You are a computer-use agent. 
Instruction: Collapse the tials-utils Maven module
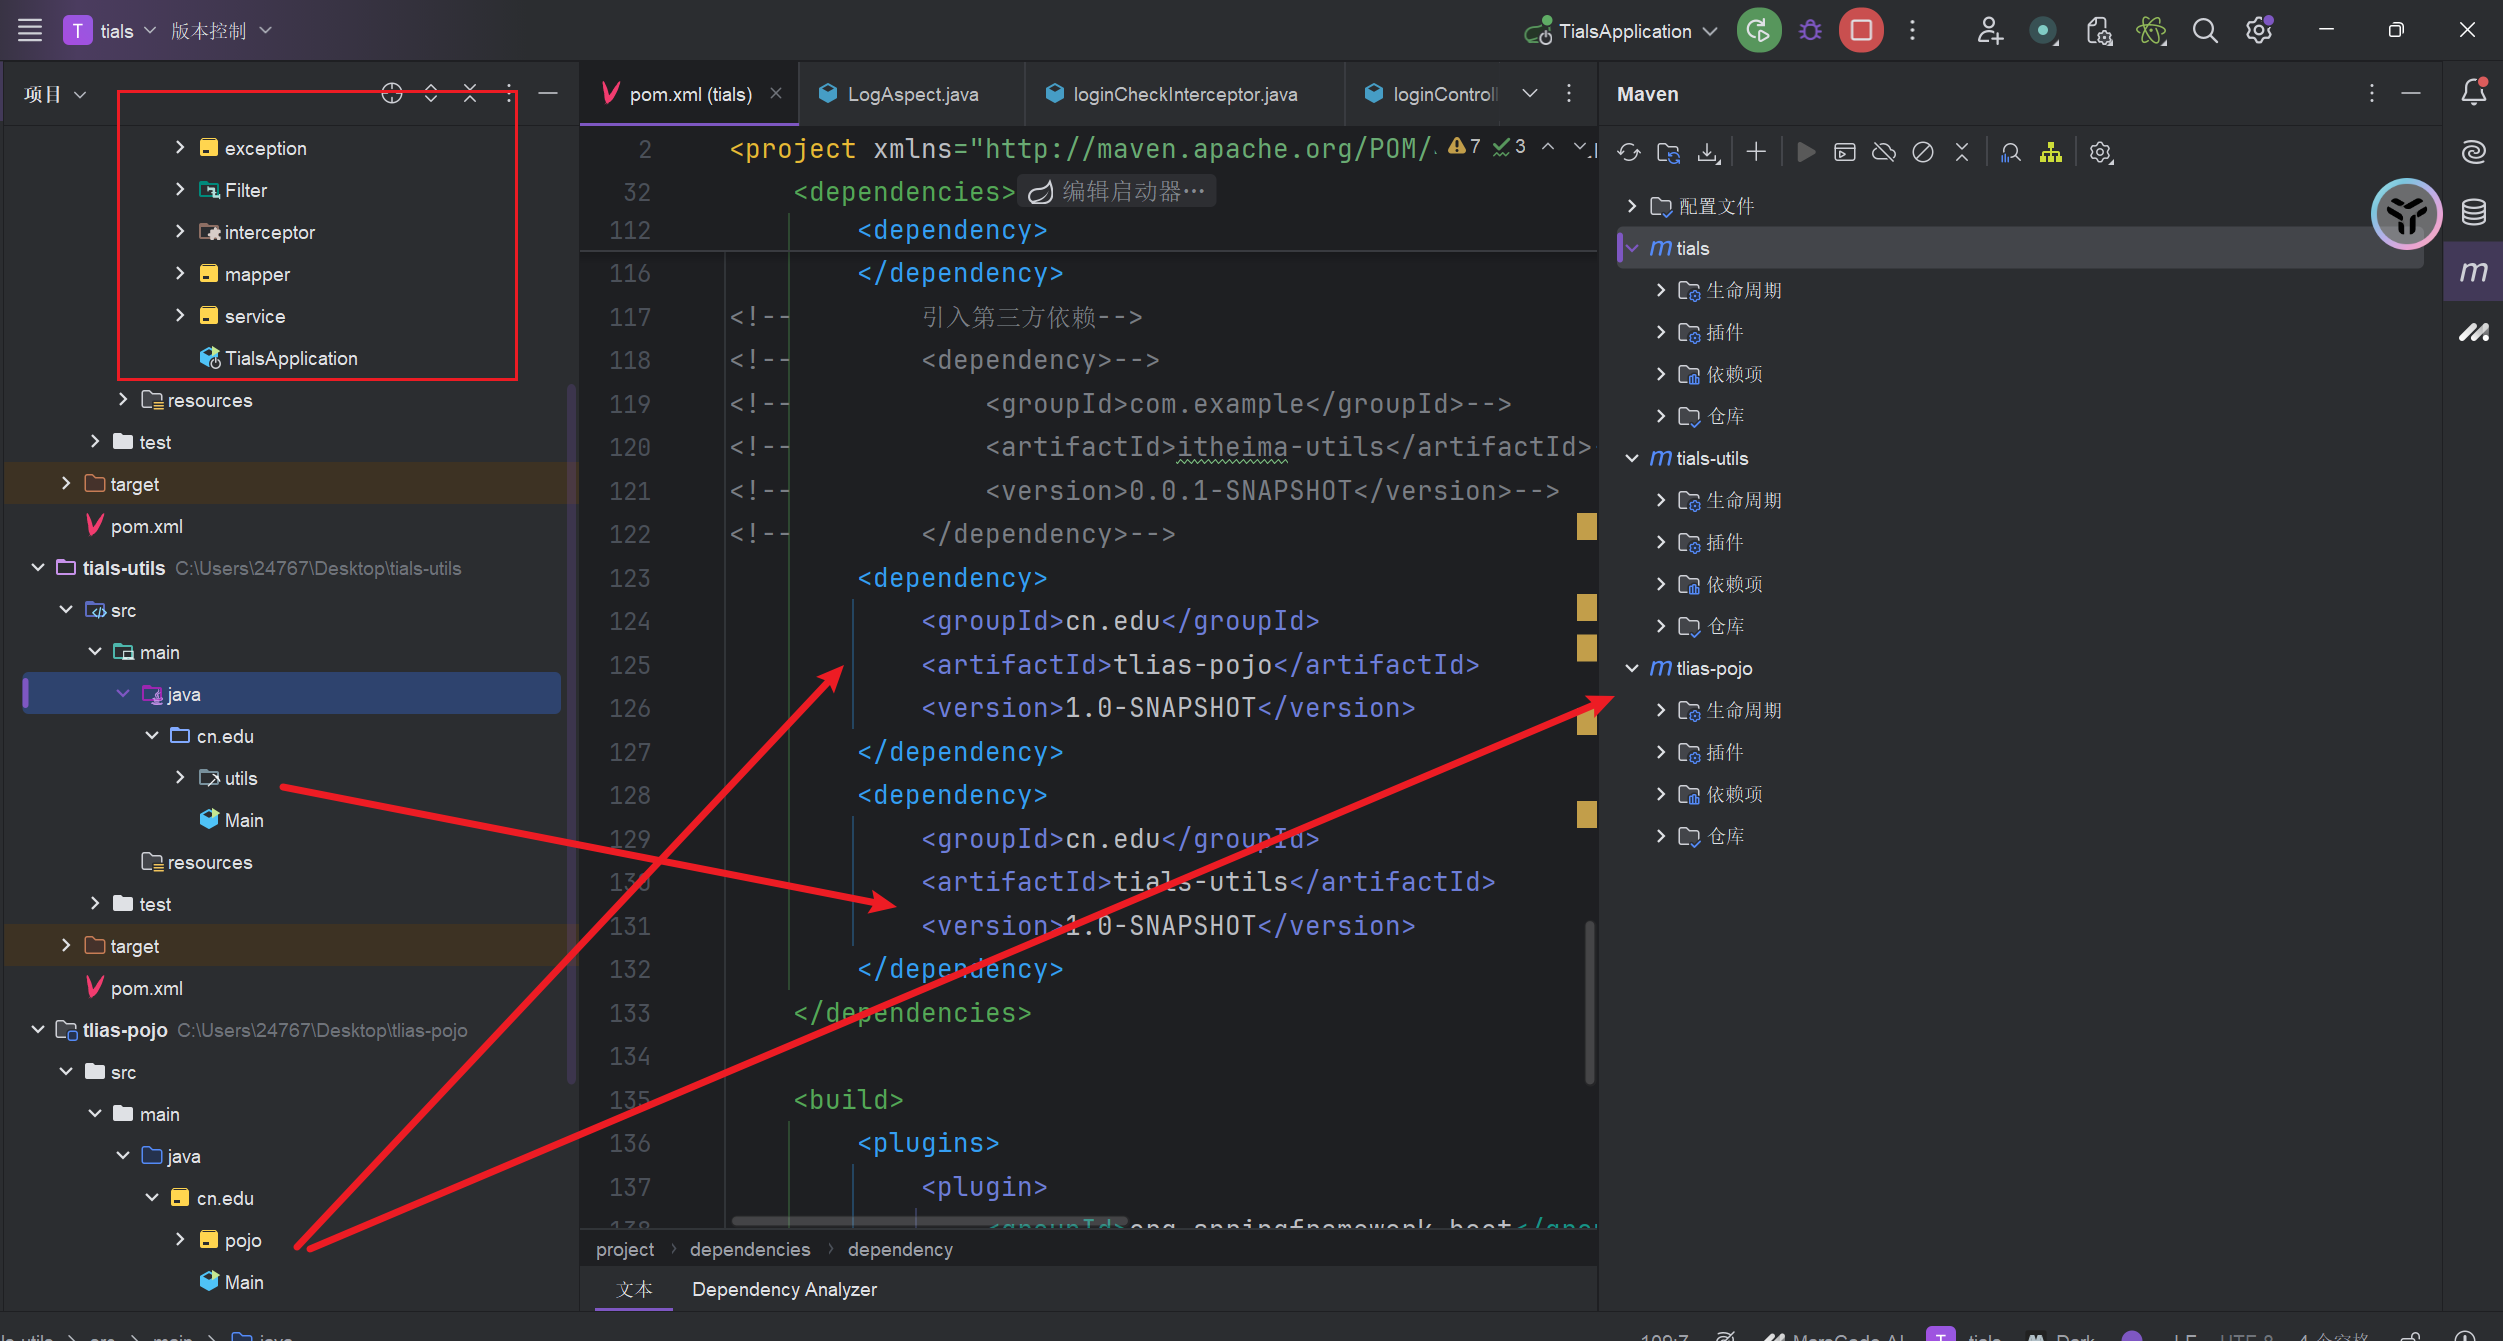[x=1632, y=458]
